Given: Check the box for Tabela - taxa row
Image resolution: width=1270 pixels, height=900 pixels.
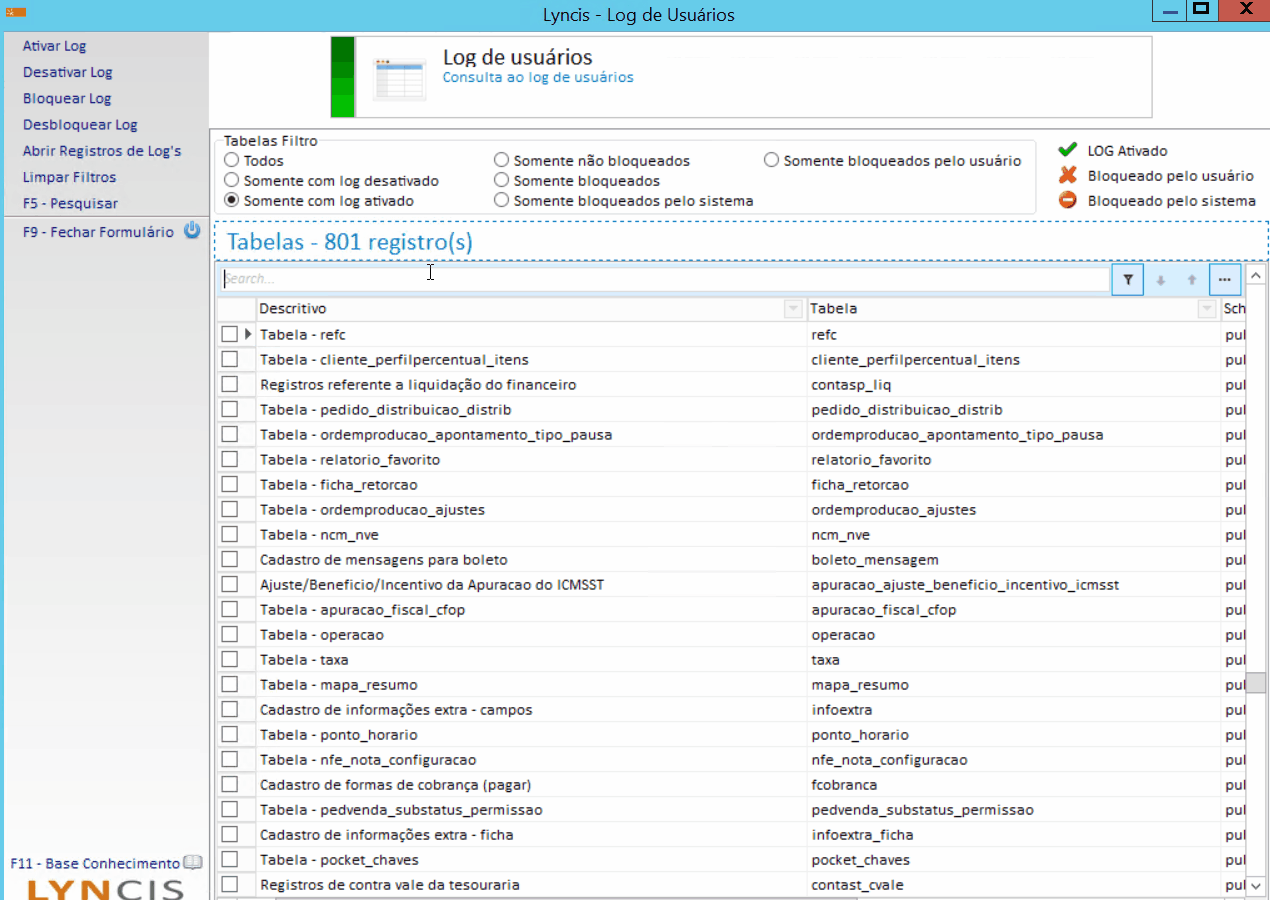Looking at the screenshot, I should pyautogui.click(x=230, y=660).
